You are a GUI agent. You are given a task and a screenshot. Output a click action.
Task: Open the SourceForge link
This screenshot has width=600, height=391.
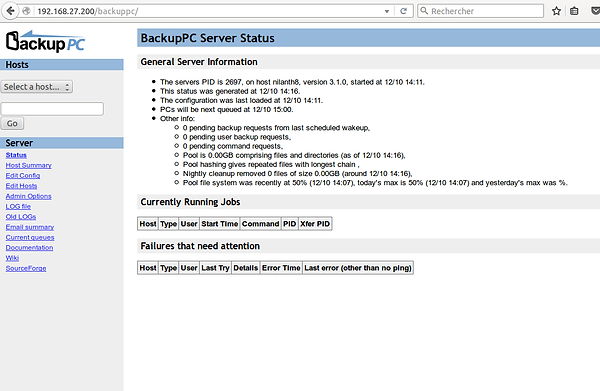tap(26, 269)
